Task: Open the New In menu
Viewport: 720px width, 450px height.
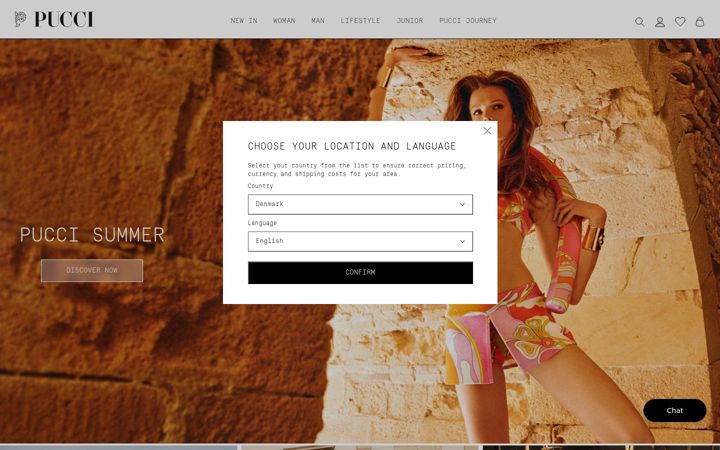Action: 244,21
